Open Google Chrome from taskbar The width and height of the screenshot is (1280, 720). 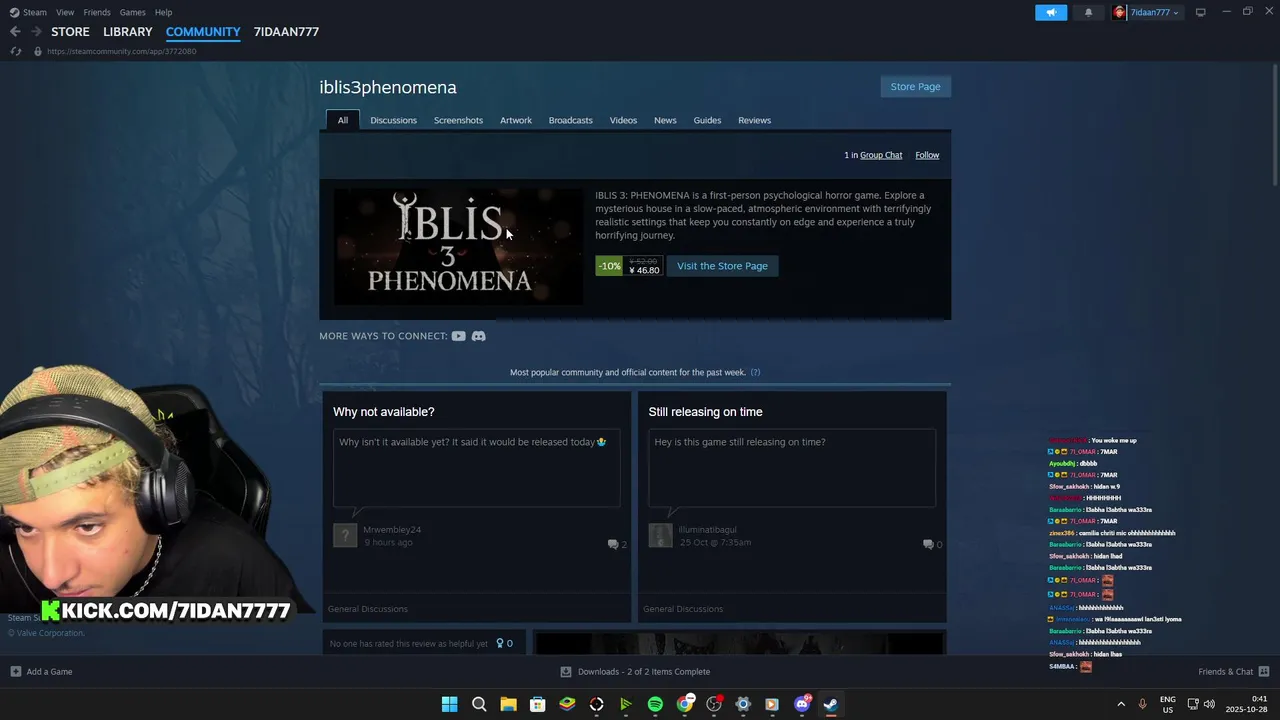[x=685, y=704]
